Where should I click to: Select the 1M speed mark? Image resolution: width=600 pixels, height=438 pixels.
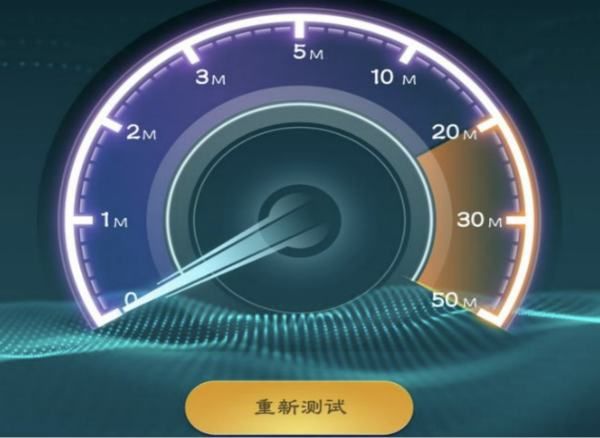114,220
